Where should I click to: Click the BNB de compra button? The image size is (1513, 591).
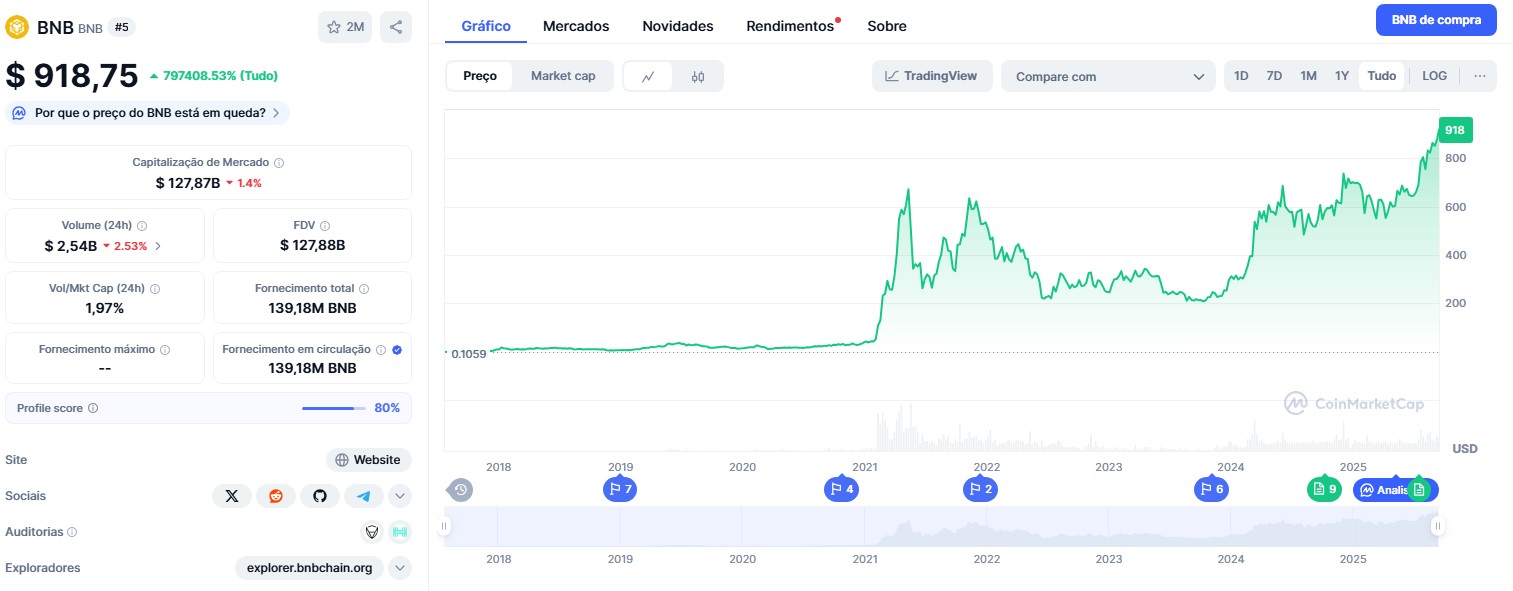click(x=1436, y=20)
